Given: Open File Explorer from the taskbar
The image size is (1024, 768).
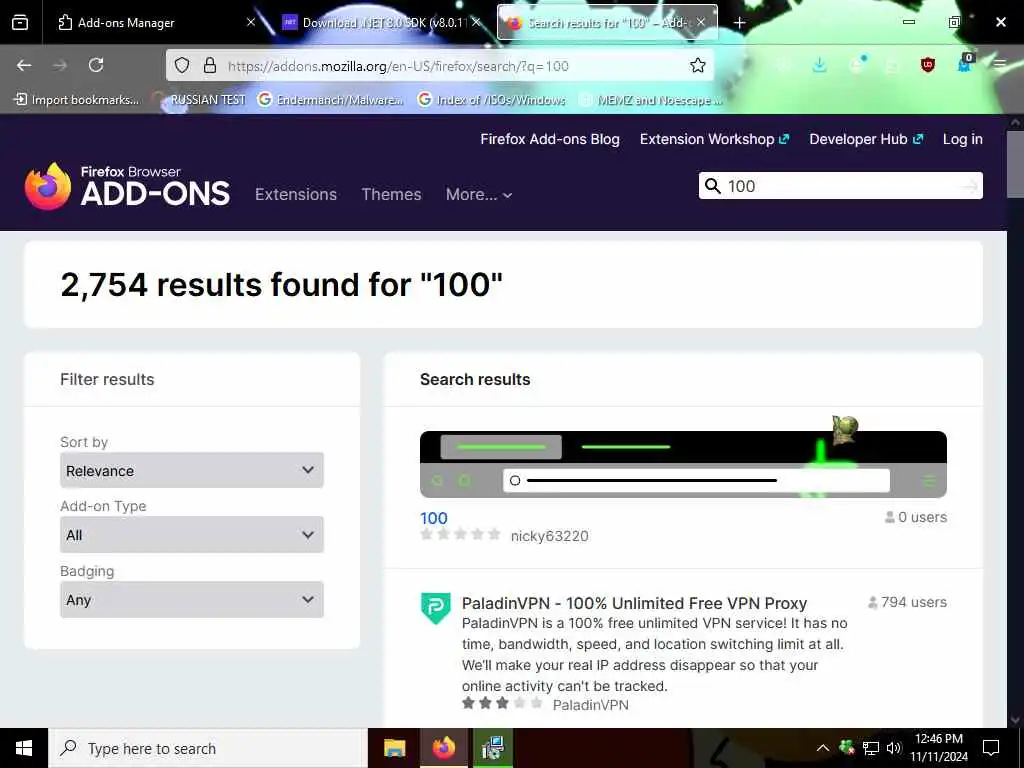Looking at the screenshot, I should point(394,748).
